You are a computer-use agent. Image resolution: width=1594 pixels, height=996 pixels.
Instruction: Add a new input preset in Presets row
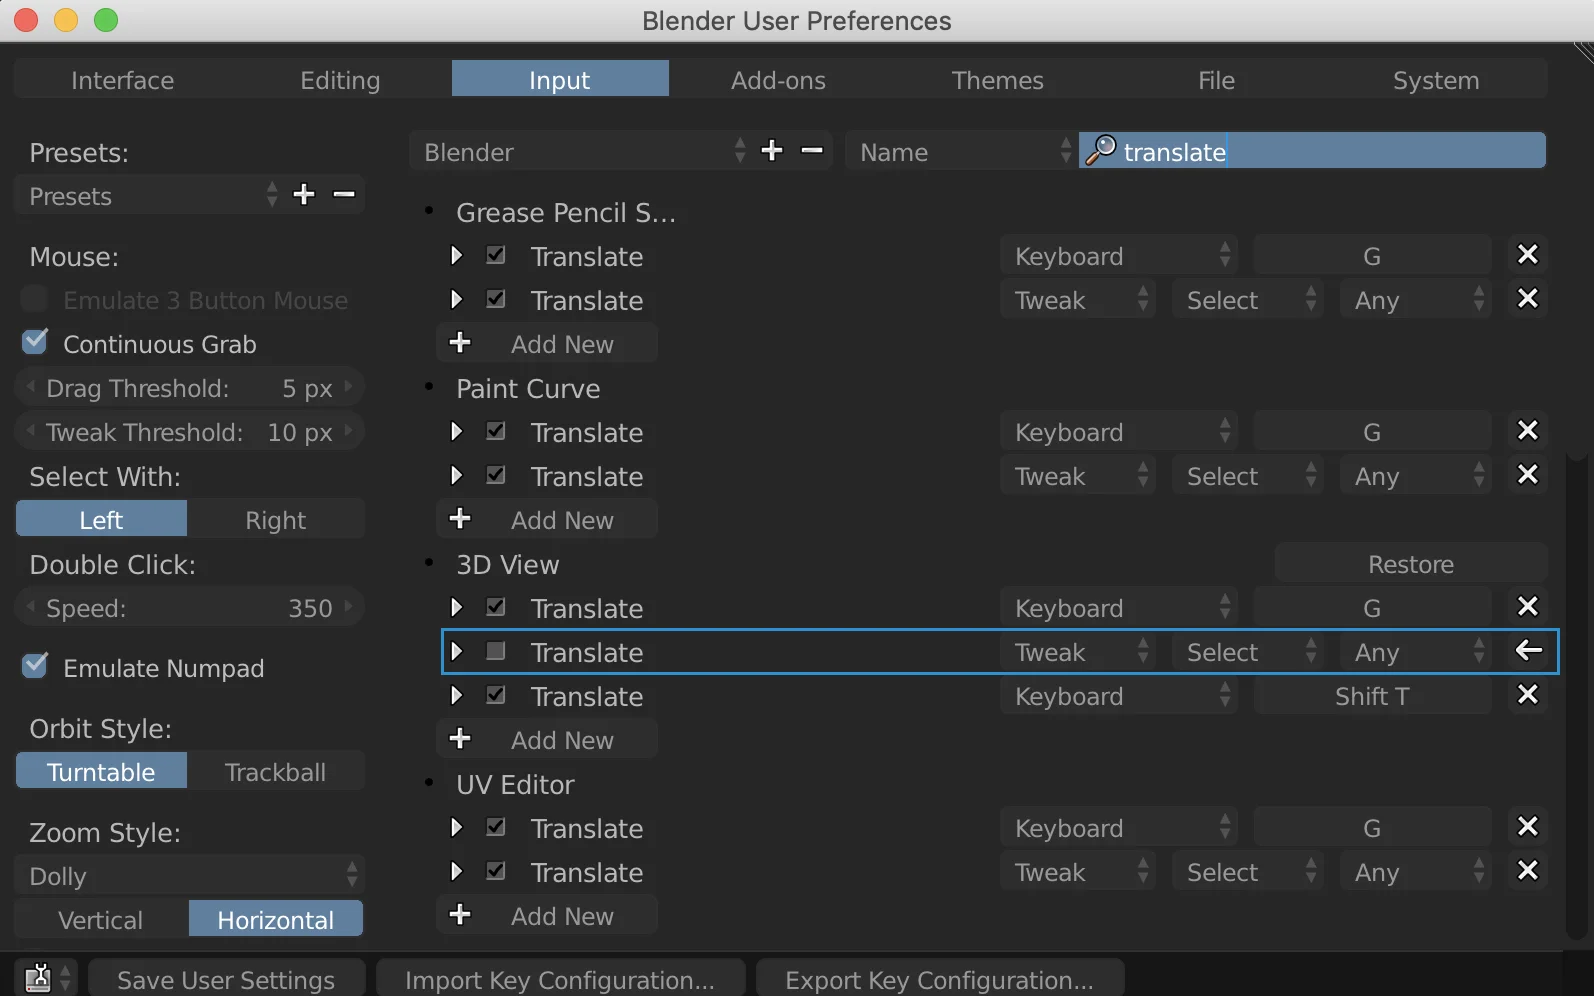304,194
